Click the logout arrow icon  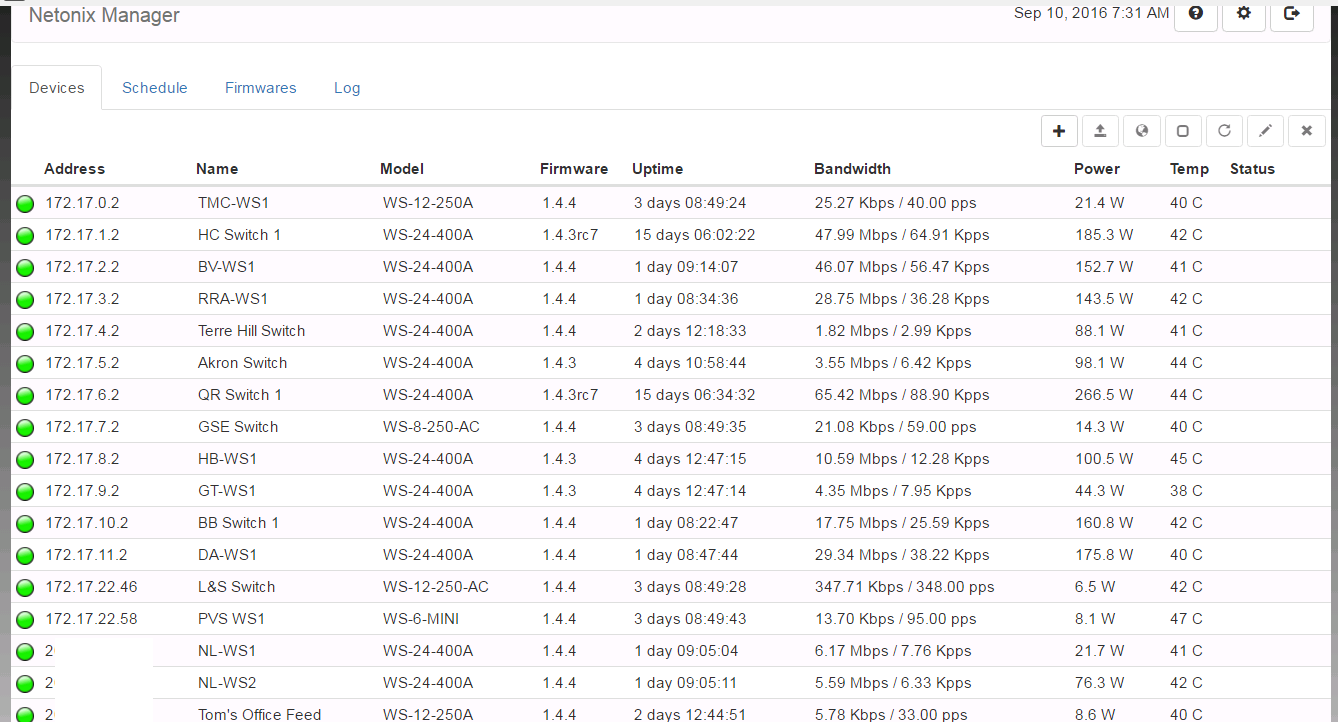pos(1292,14)
